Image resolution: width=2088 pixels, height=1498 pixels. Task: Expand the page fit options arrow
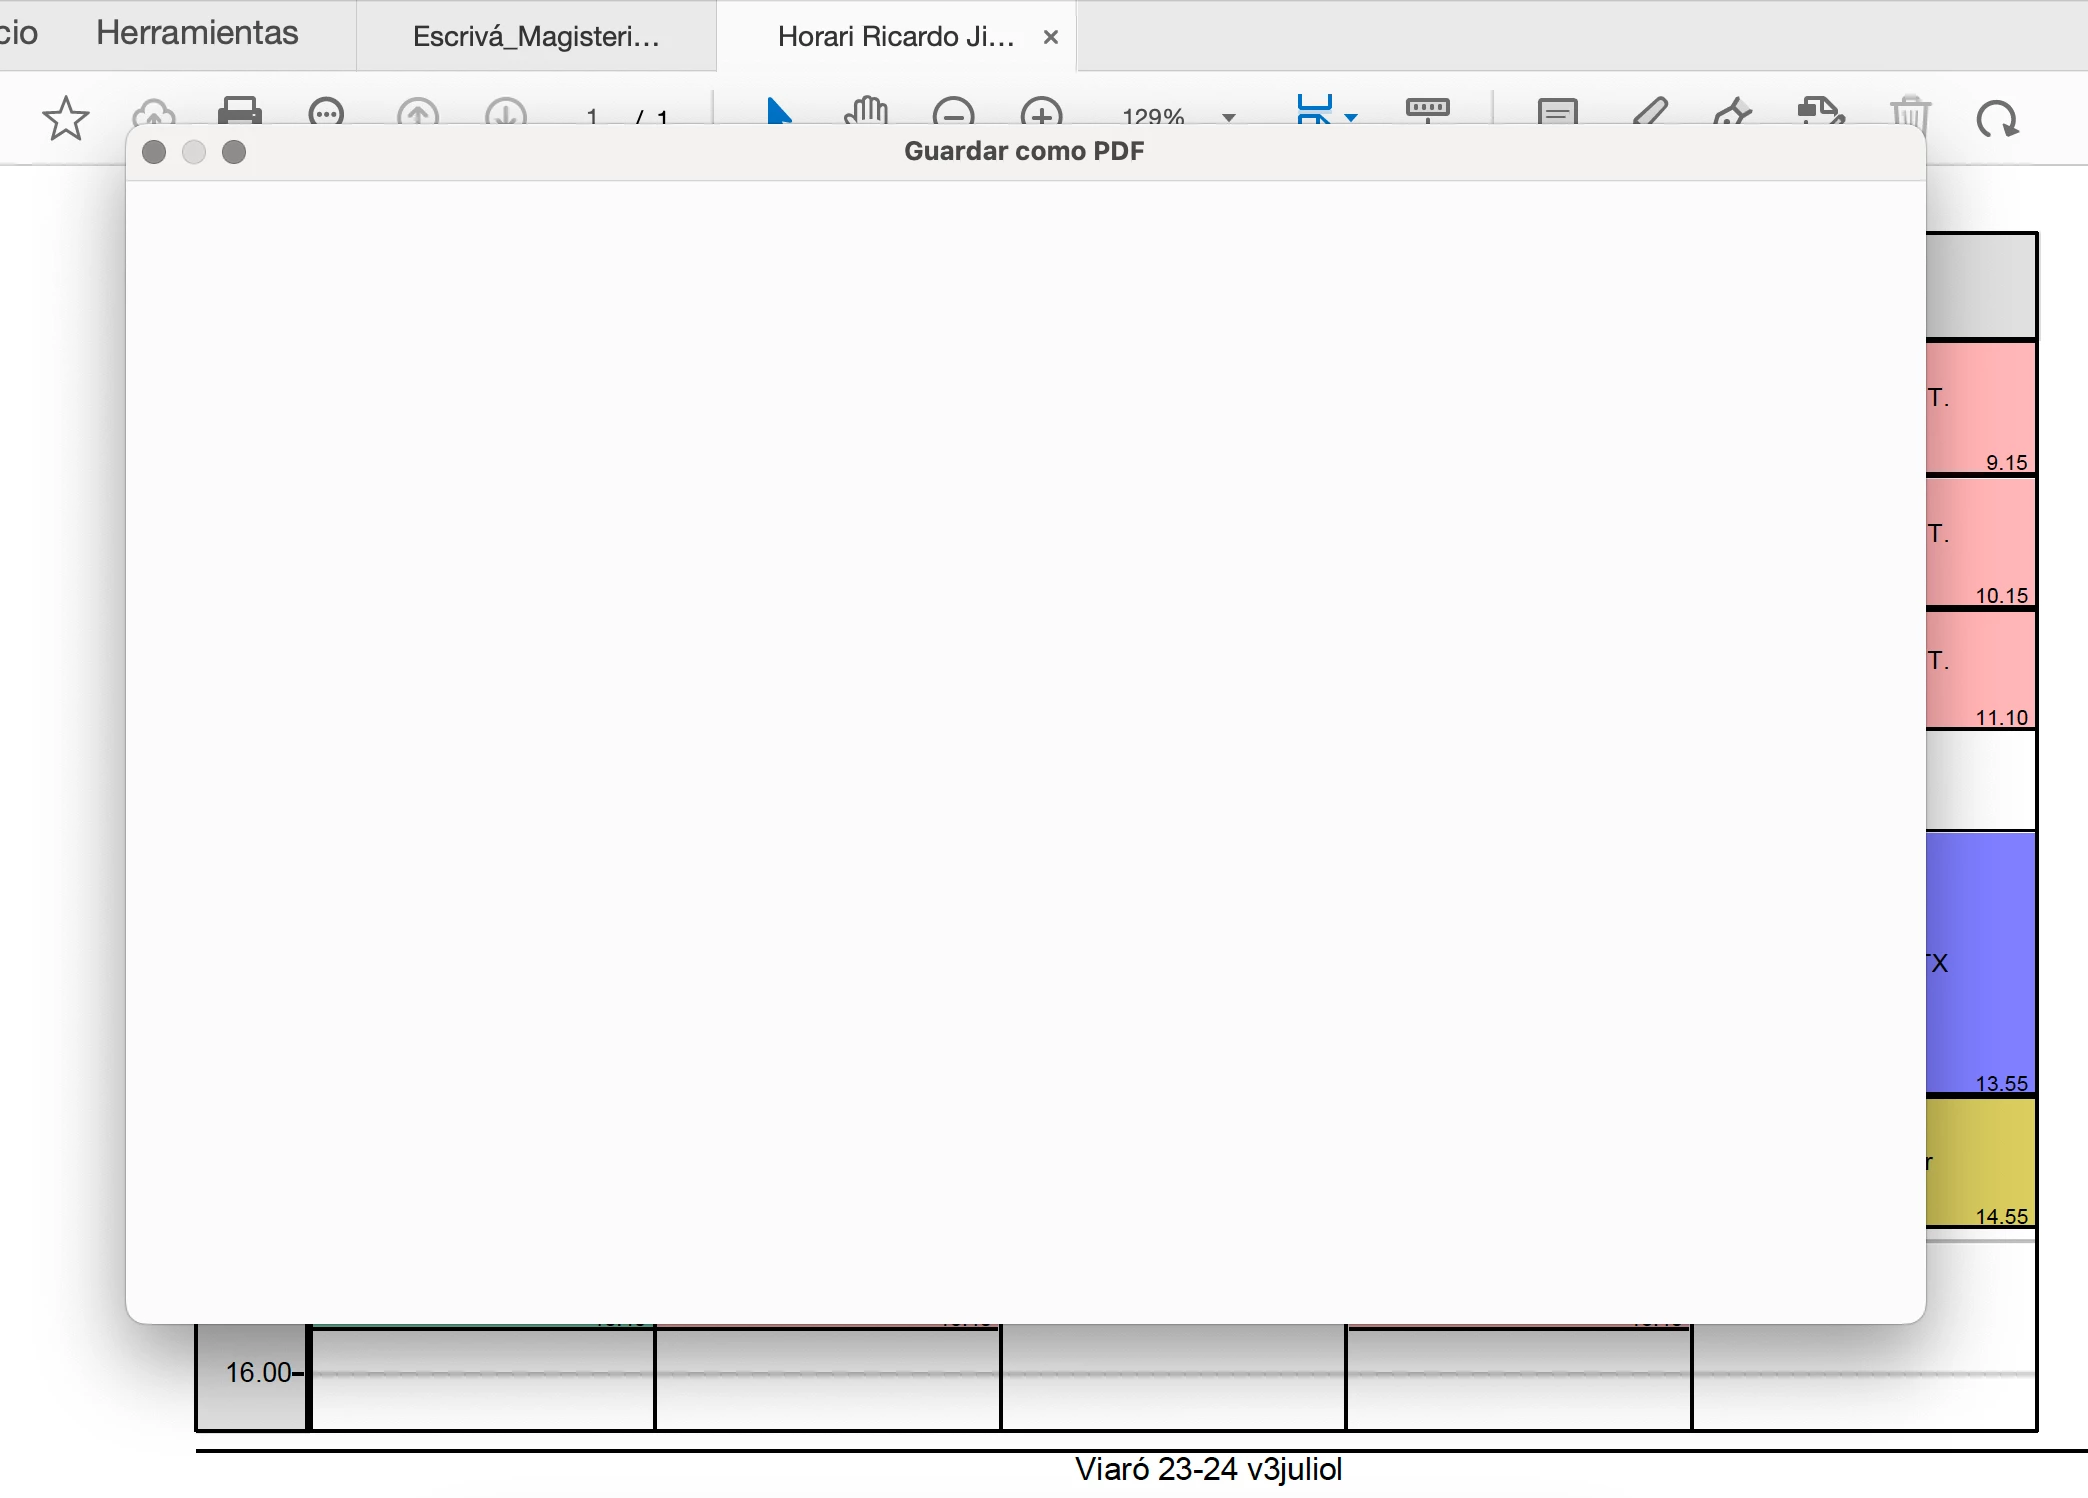click(x=1351, y=117)
